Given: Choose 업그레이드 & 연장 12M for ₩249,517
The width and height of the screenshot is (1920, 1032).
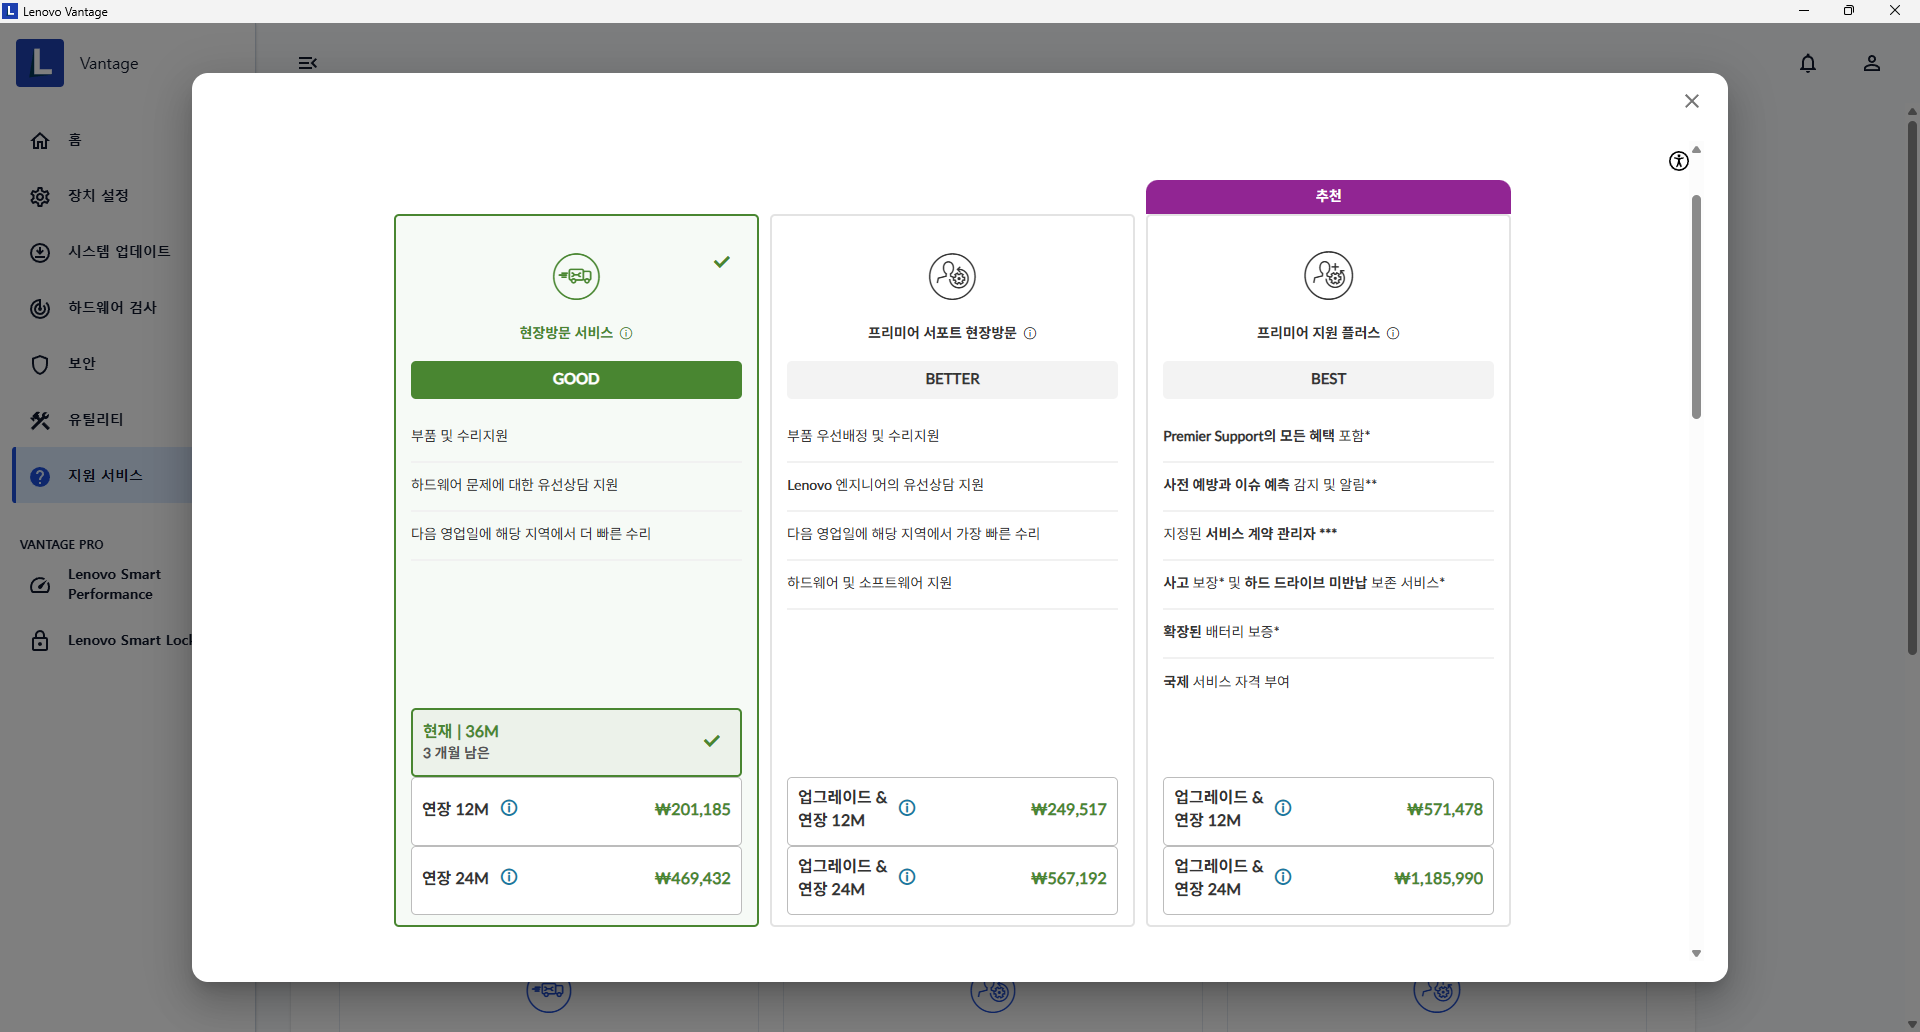Looking at the screenshot, I should pyautogui.click(x=952, y=810).
